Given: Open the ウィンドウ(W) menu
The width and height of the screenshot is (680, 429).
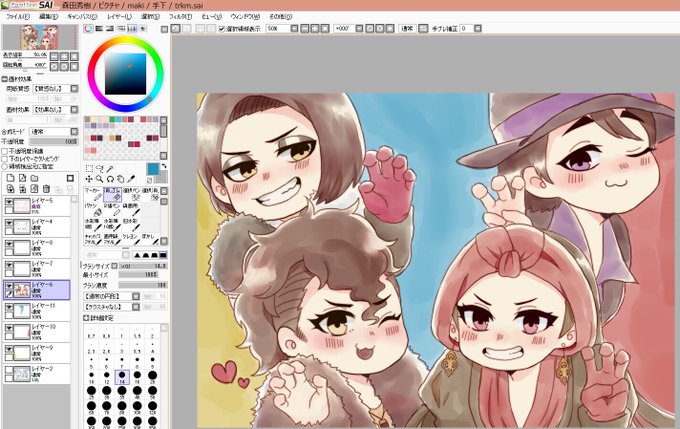Looking at the screenshot, I should (245, 16).
